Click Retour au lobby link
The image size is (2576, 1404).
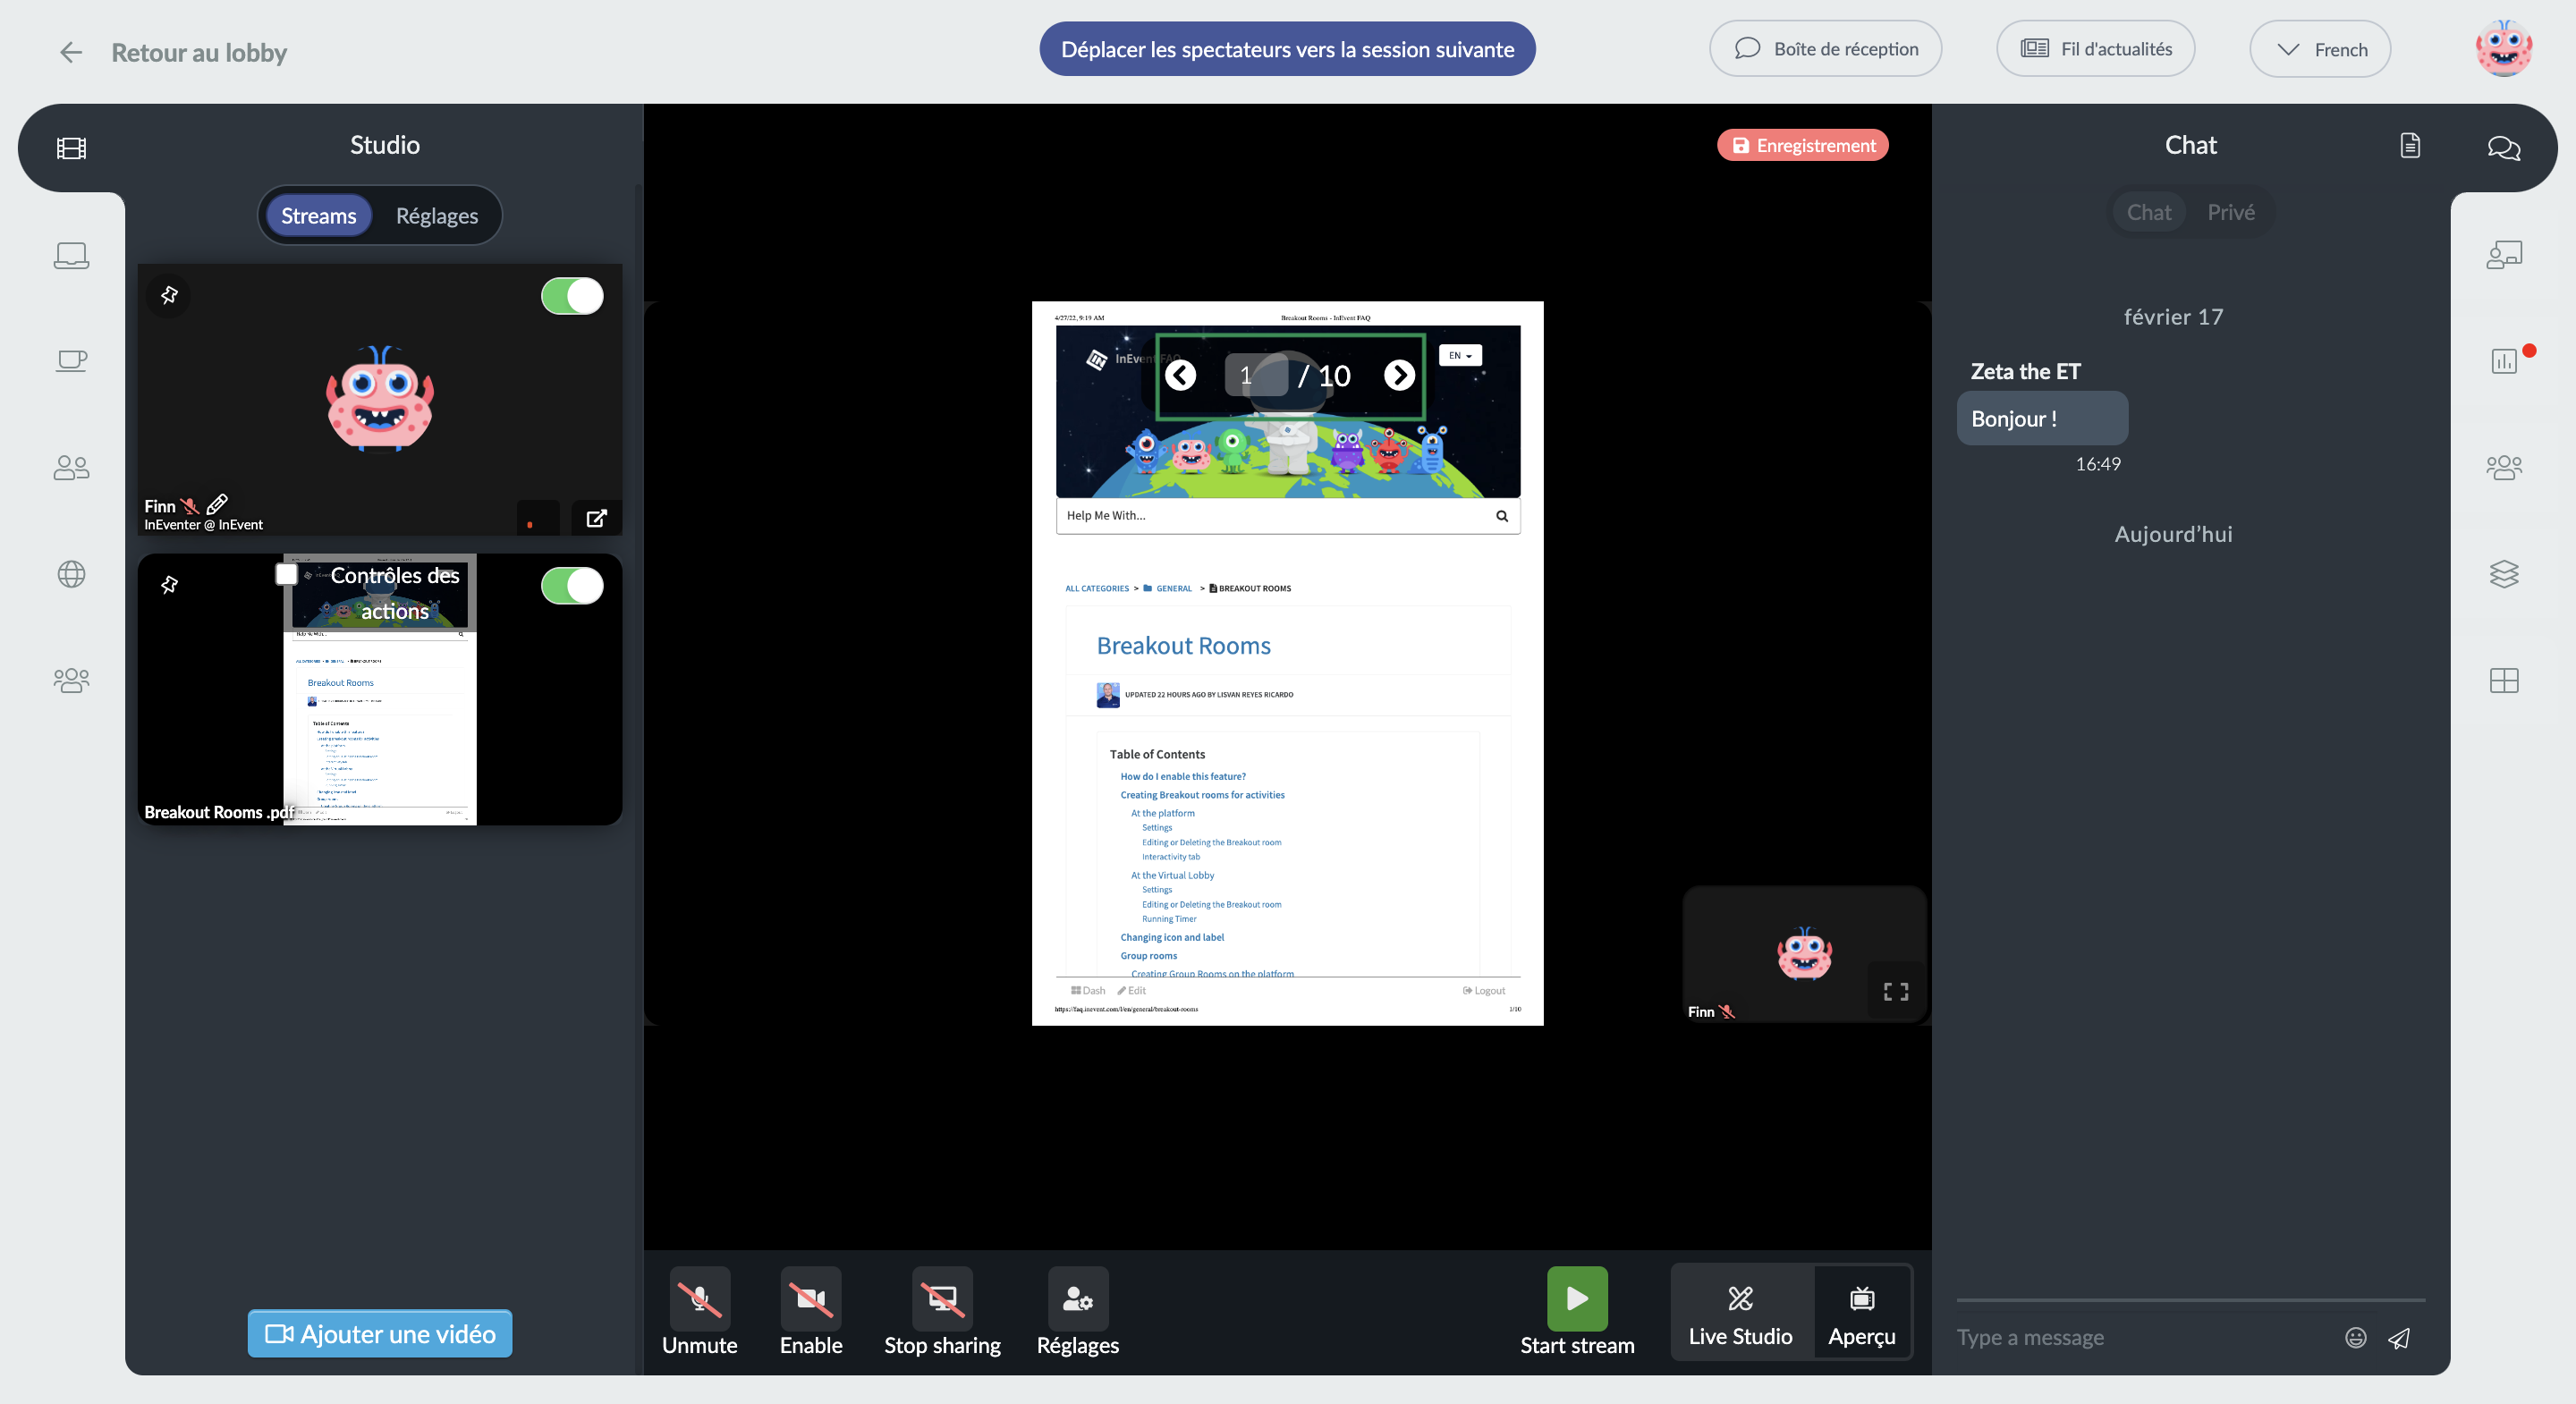(x=199, y=52)
